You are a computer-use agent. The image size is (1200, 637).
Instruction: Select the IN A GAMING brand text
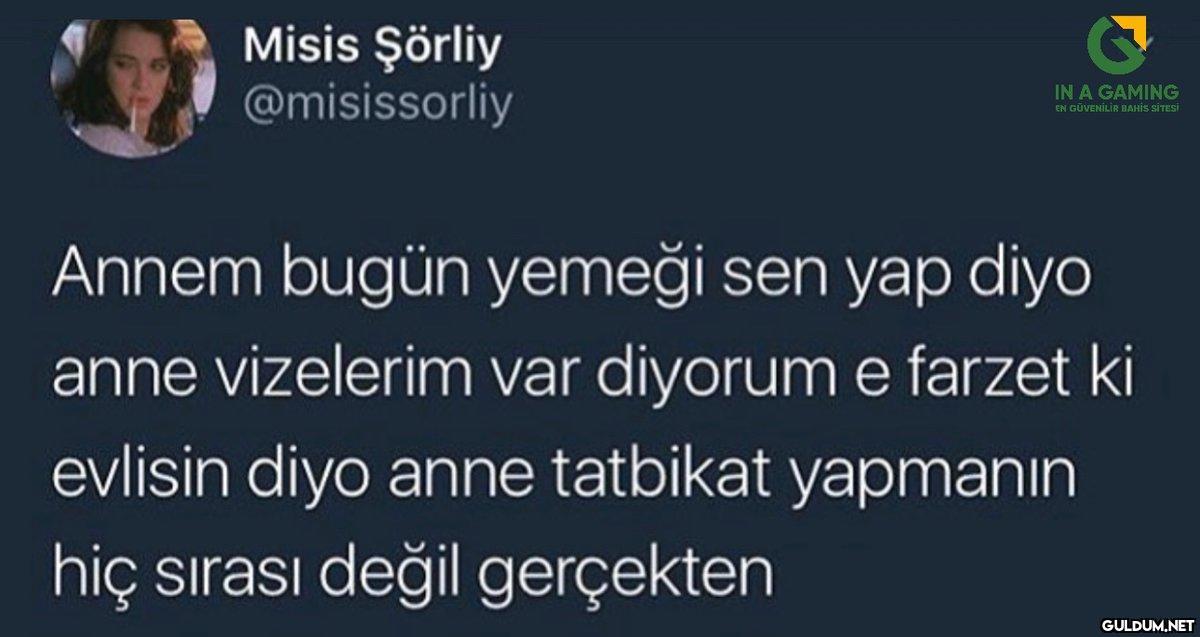(x=1116, y=92)
